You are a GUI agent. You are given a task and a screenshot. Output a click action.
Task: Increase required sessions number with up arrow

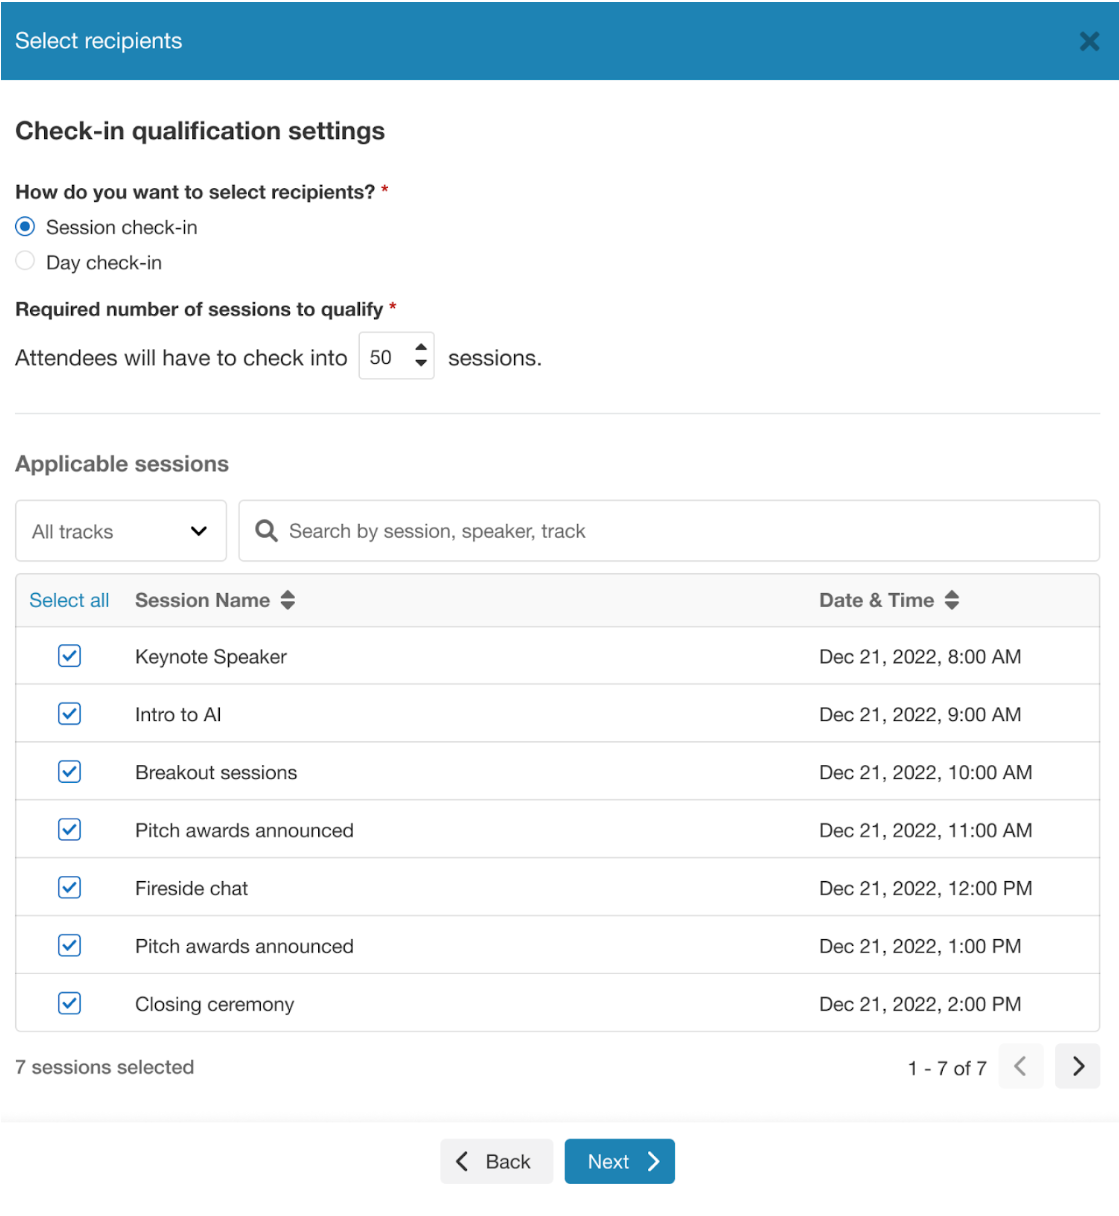[x=421, y=349]
